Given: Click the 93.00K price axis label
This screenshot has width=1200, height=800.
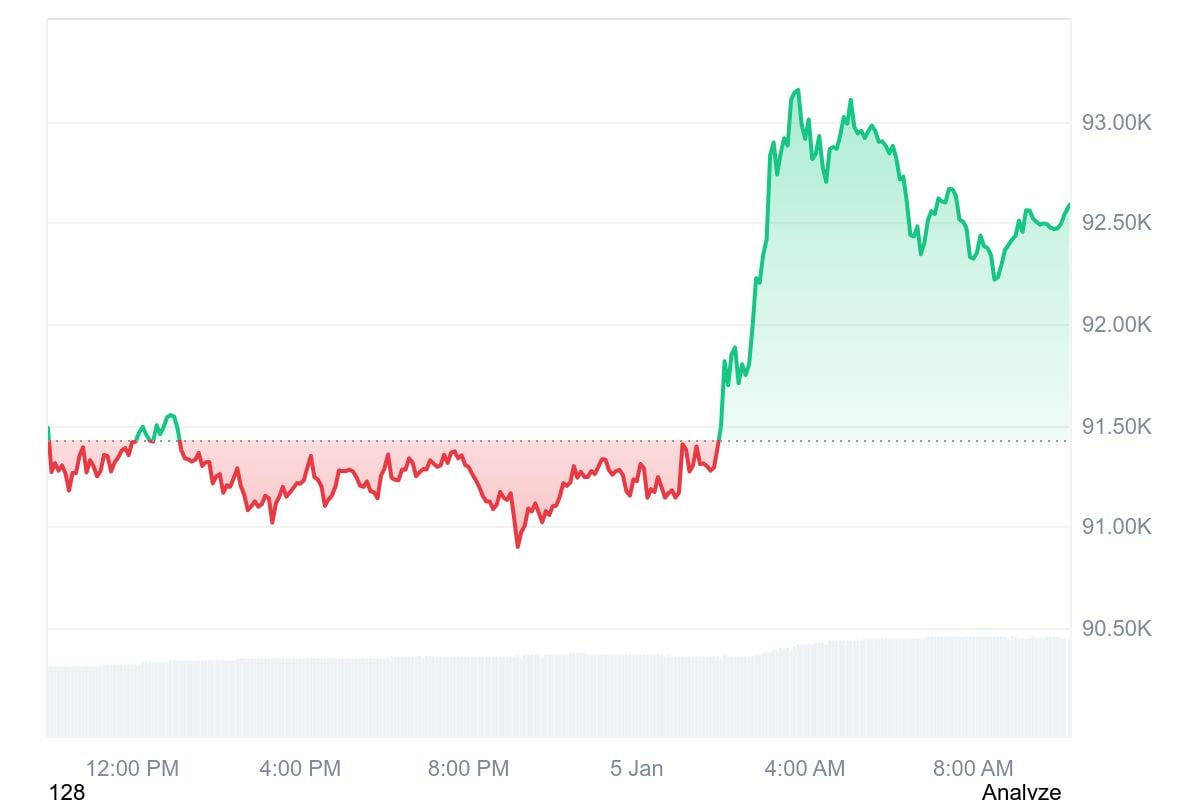Looking at the screenshot, I should (x=1116, y=122).
